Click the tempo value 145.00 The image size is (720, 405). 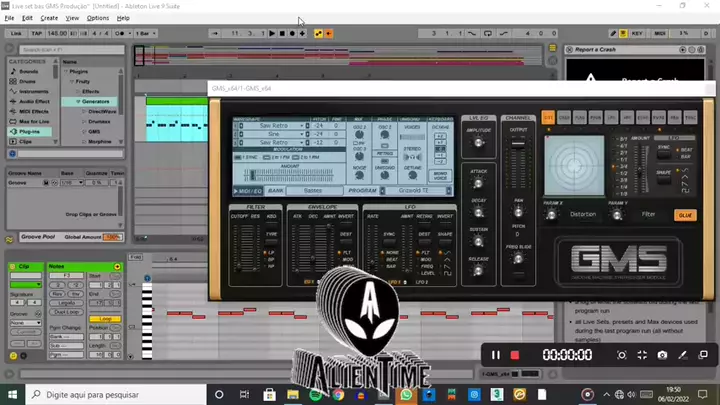(57, 34)
